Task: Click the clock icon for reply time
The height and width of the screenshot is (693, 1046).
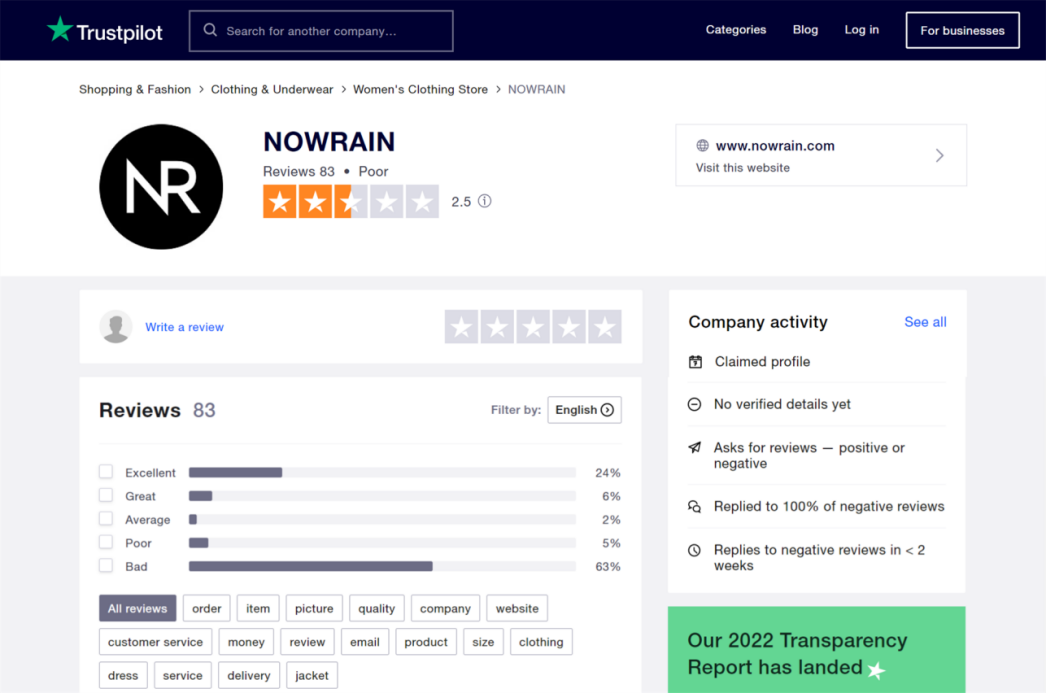Action: pyautogui.click(x=695, y=551)
